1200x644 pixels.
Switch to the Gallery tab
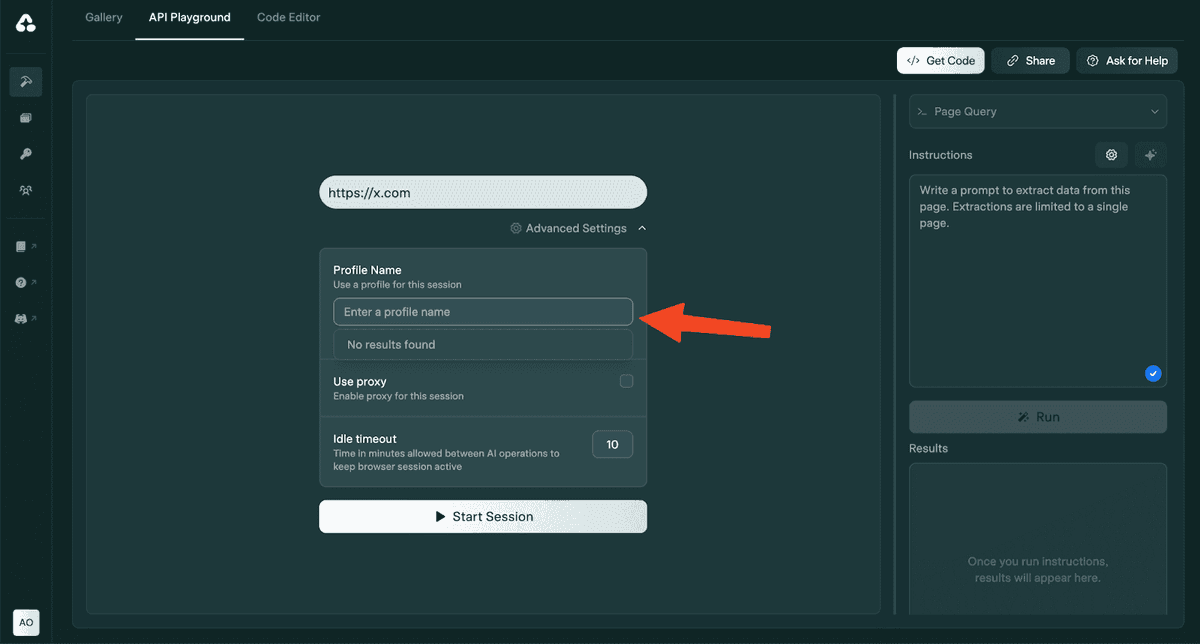pyautogui.click(x=104, y=17)
